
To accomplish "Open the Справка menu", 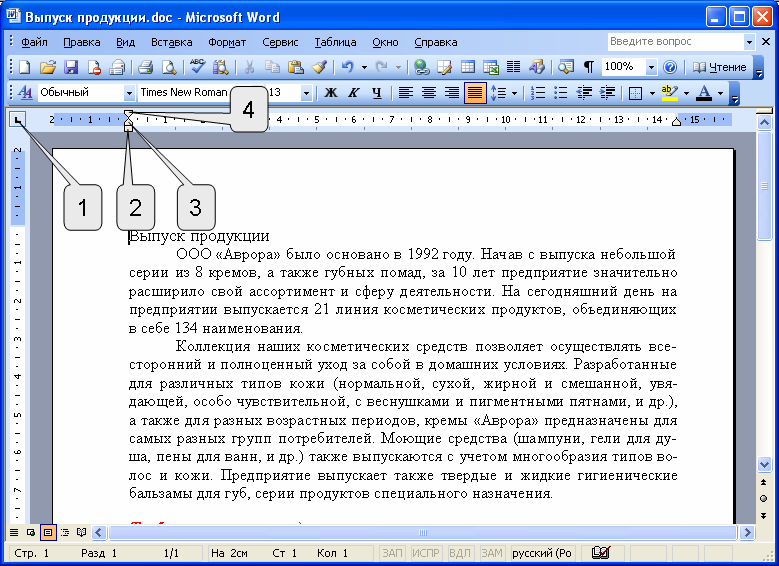I will point(436,42).
